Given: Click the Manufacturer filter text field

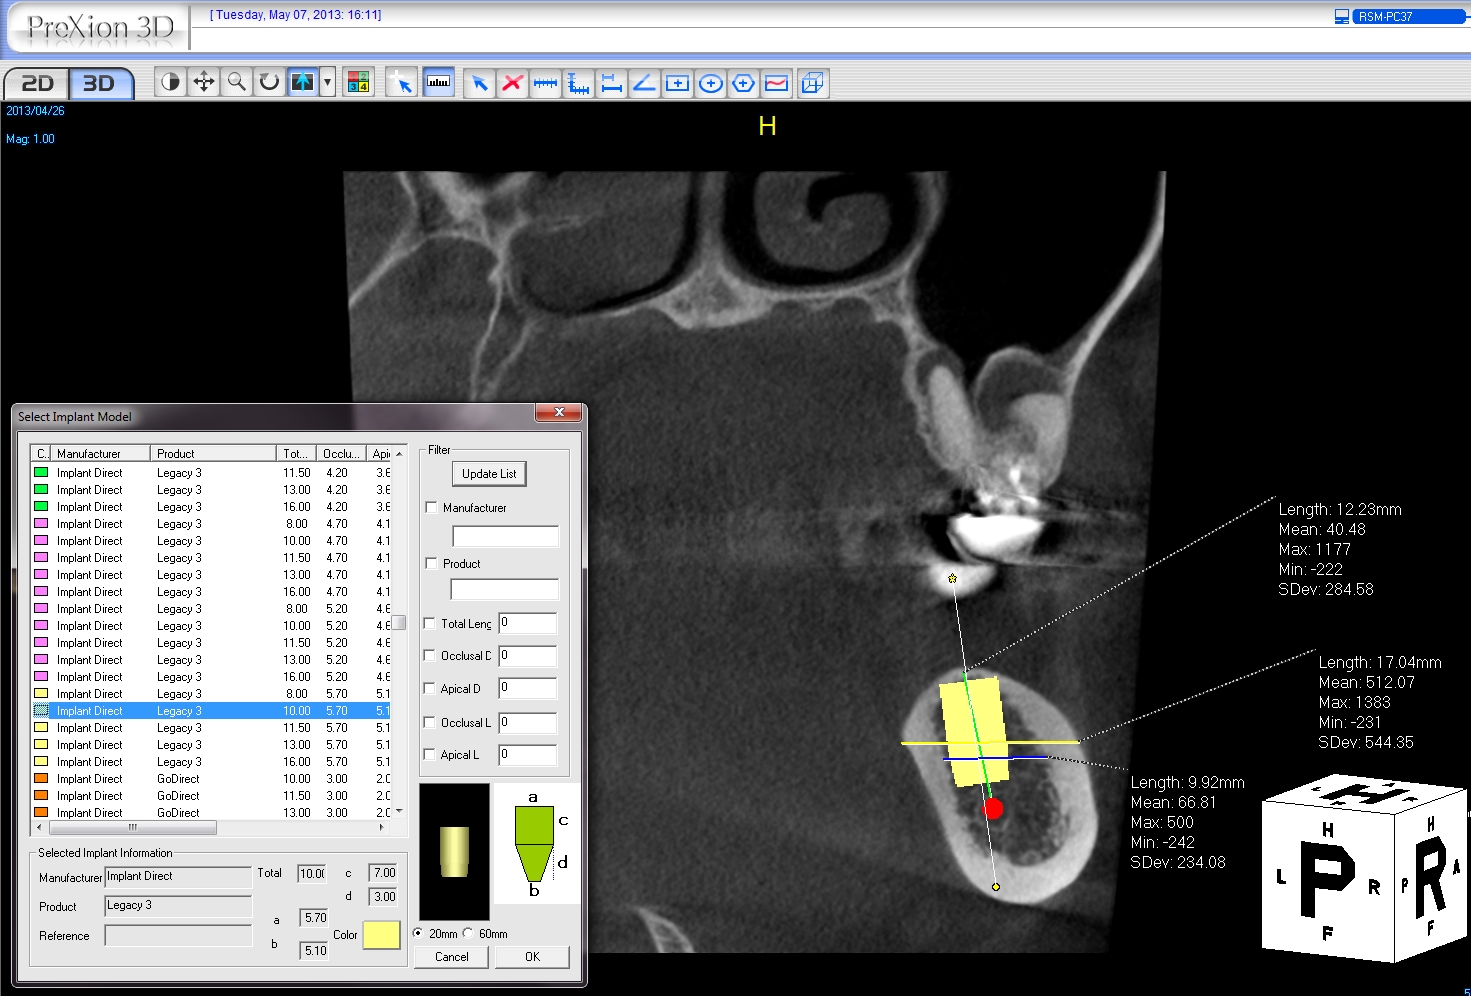Looking at the screenshot, I should point(505,536).
